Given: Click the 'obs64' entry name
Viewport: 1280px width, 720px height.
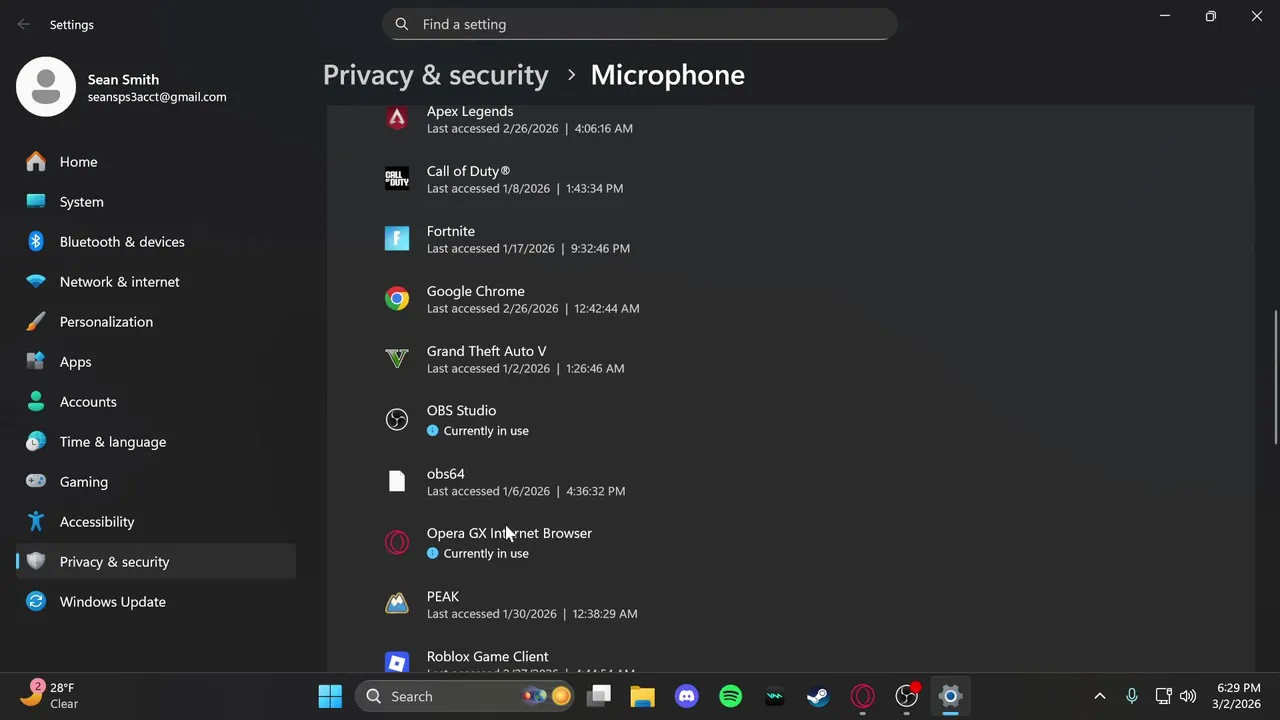Looking at the screenshot, I should (x=446, y=474).
